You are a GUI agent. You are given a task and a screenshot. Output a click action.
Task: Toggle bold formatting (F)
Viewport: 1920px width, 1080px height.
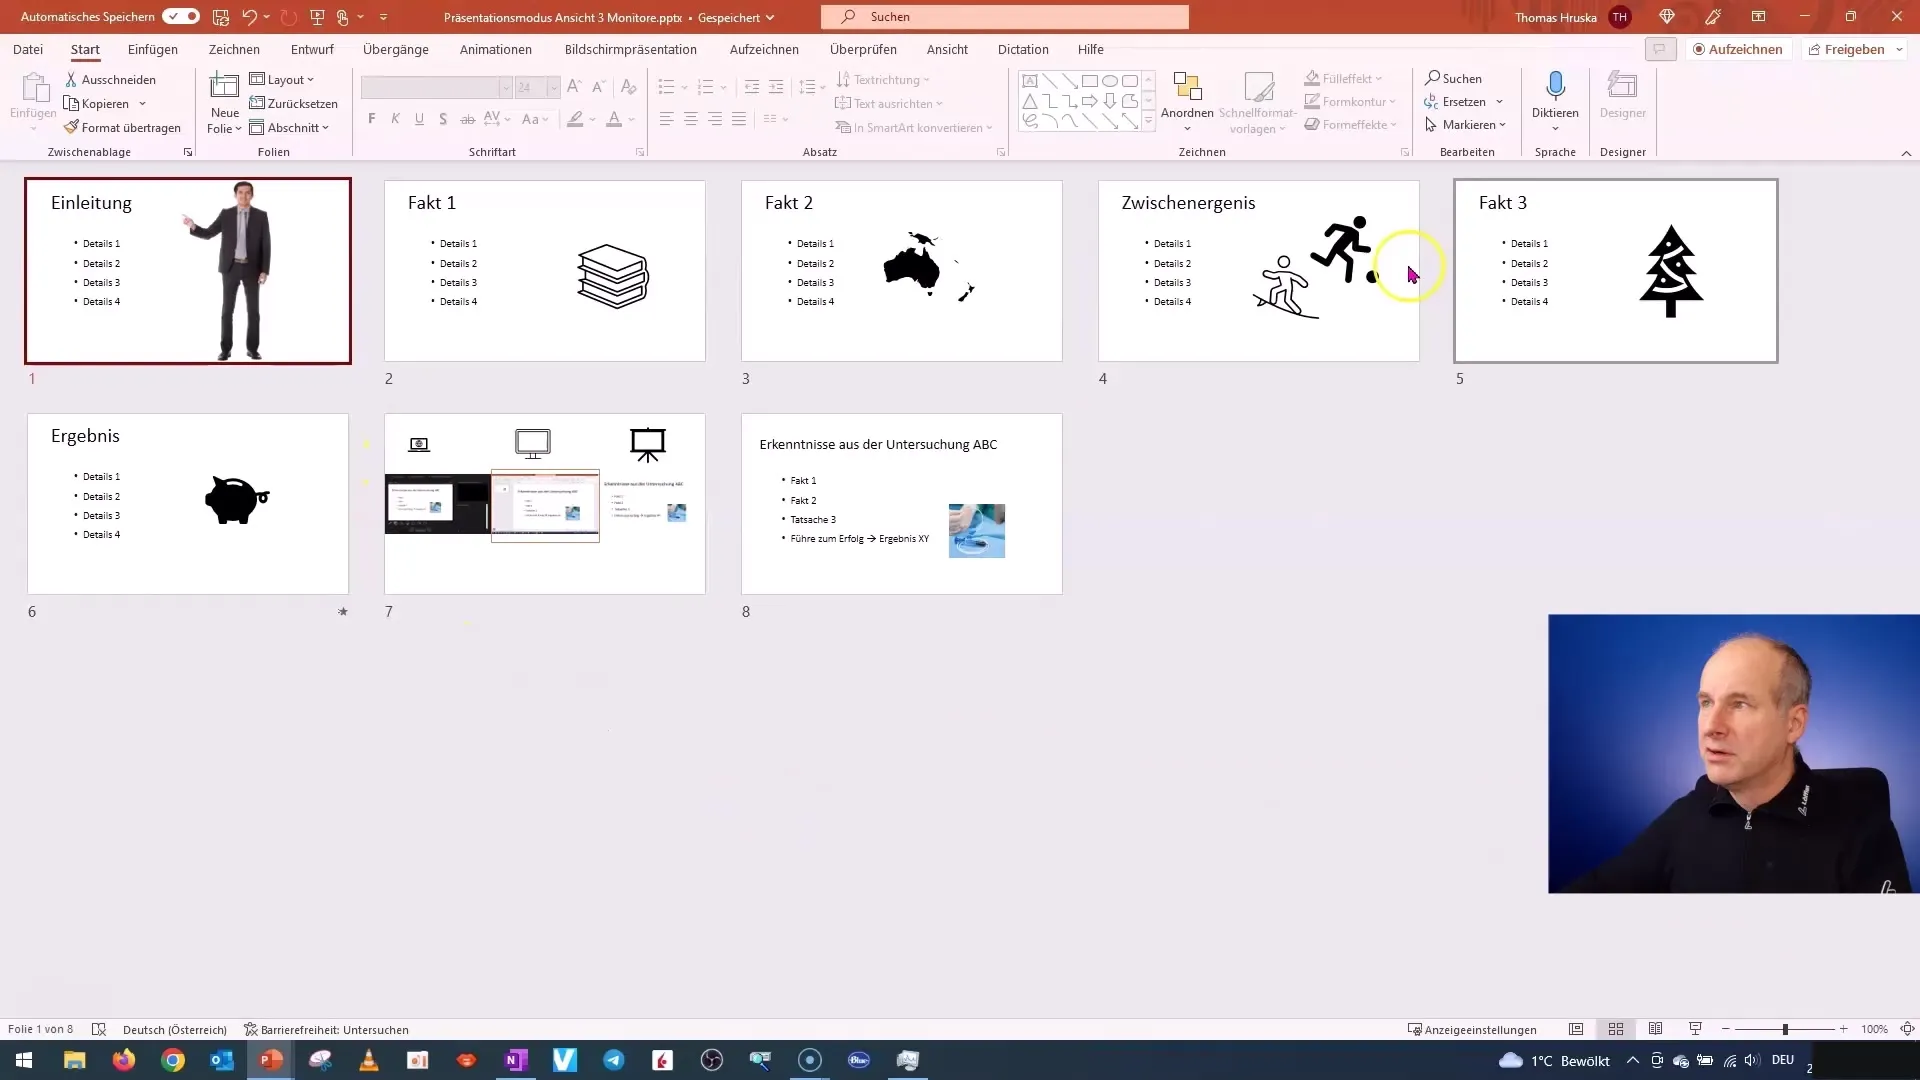[x=372, y=119]
